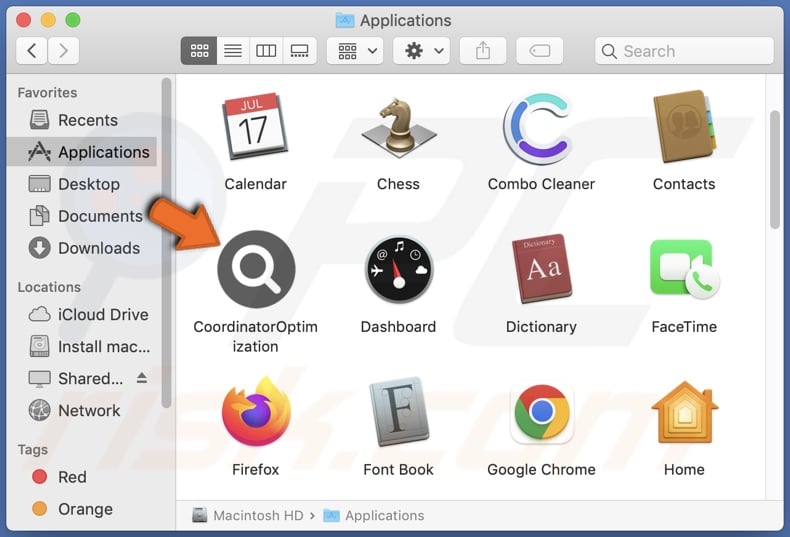Select the FaceTime app icon
This screenshot has width=790, height=537.
pyautogui.click(x=685, y=269)
